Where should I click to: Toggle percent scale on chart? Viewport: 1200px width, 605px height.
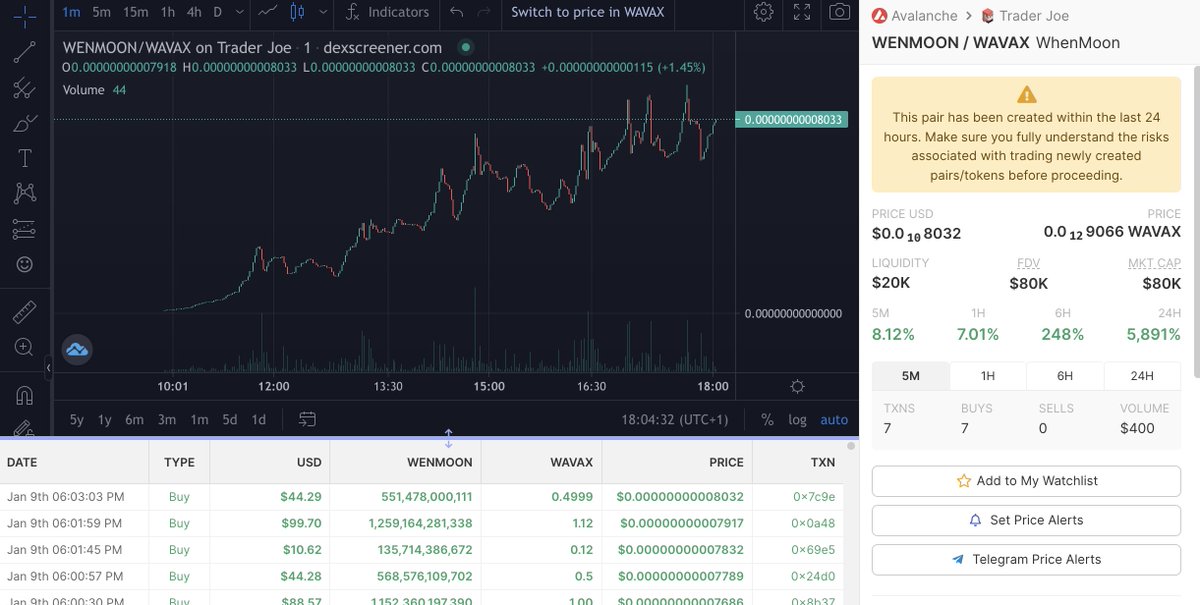tap(767, 420)
